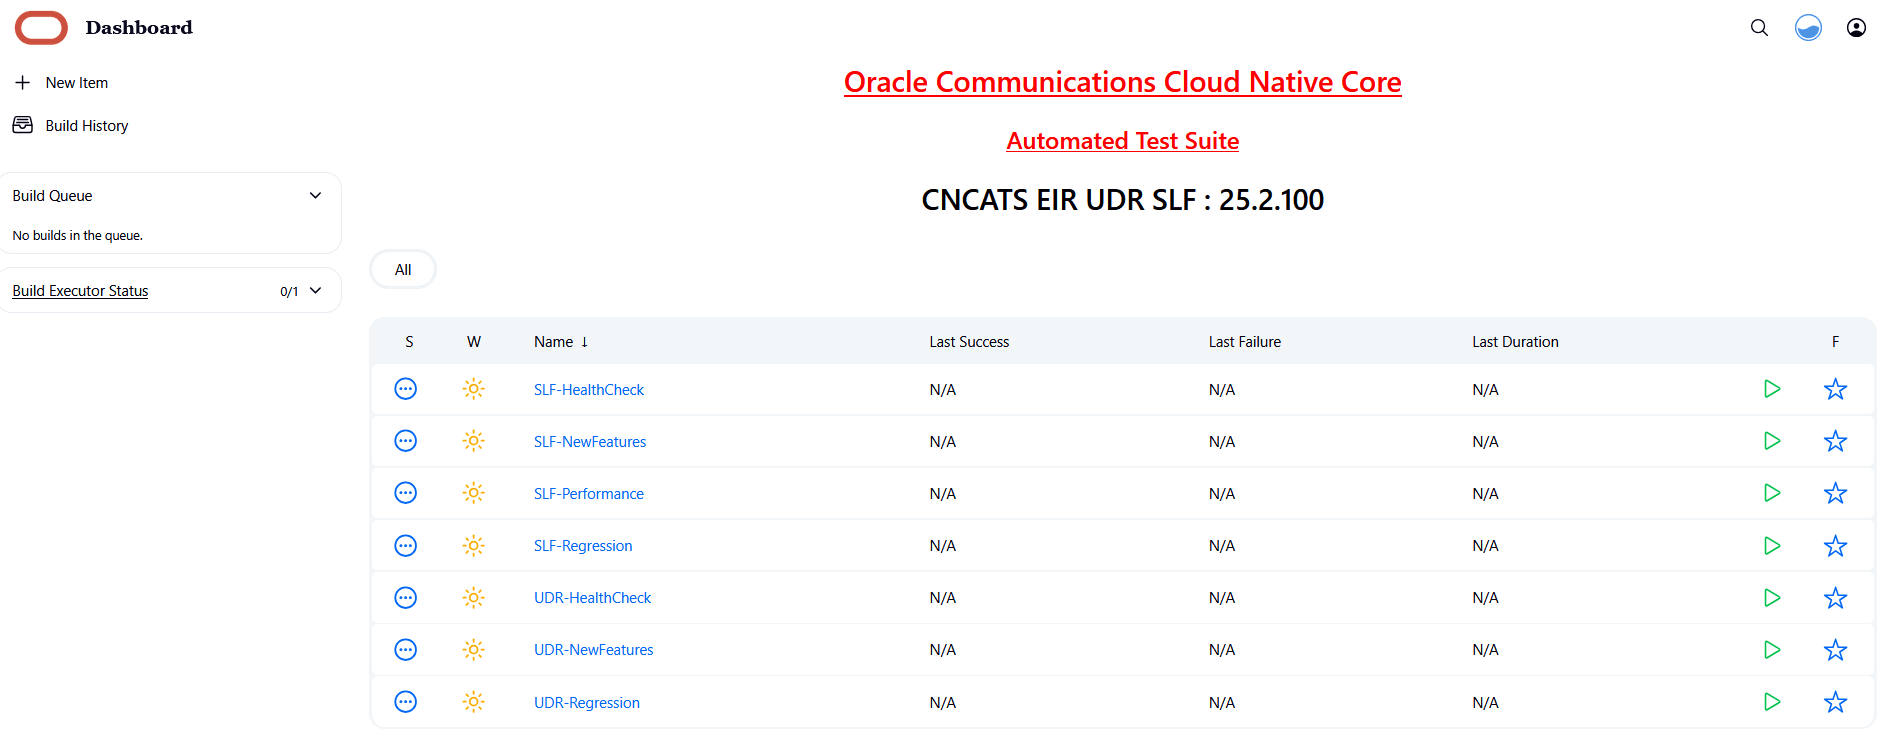Favorite SLF-Performance with its star
Image resolution: width=1893 pixels, height=745 pixels.
tap(1835, 493)
